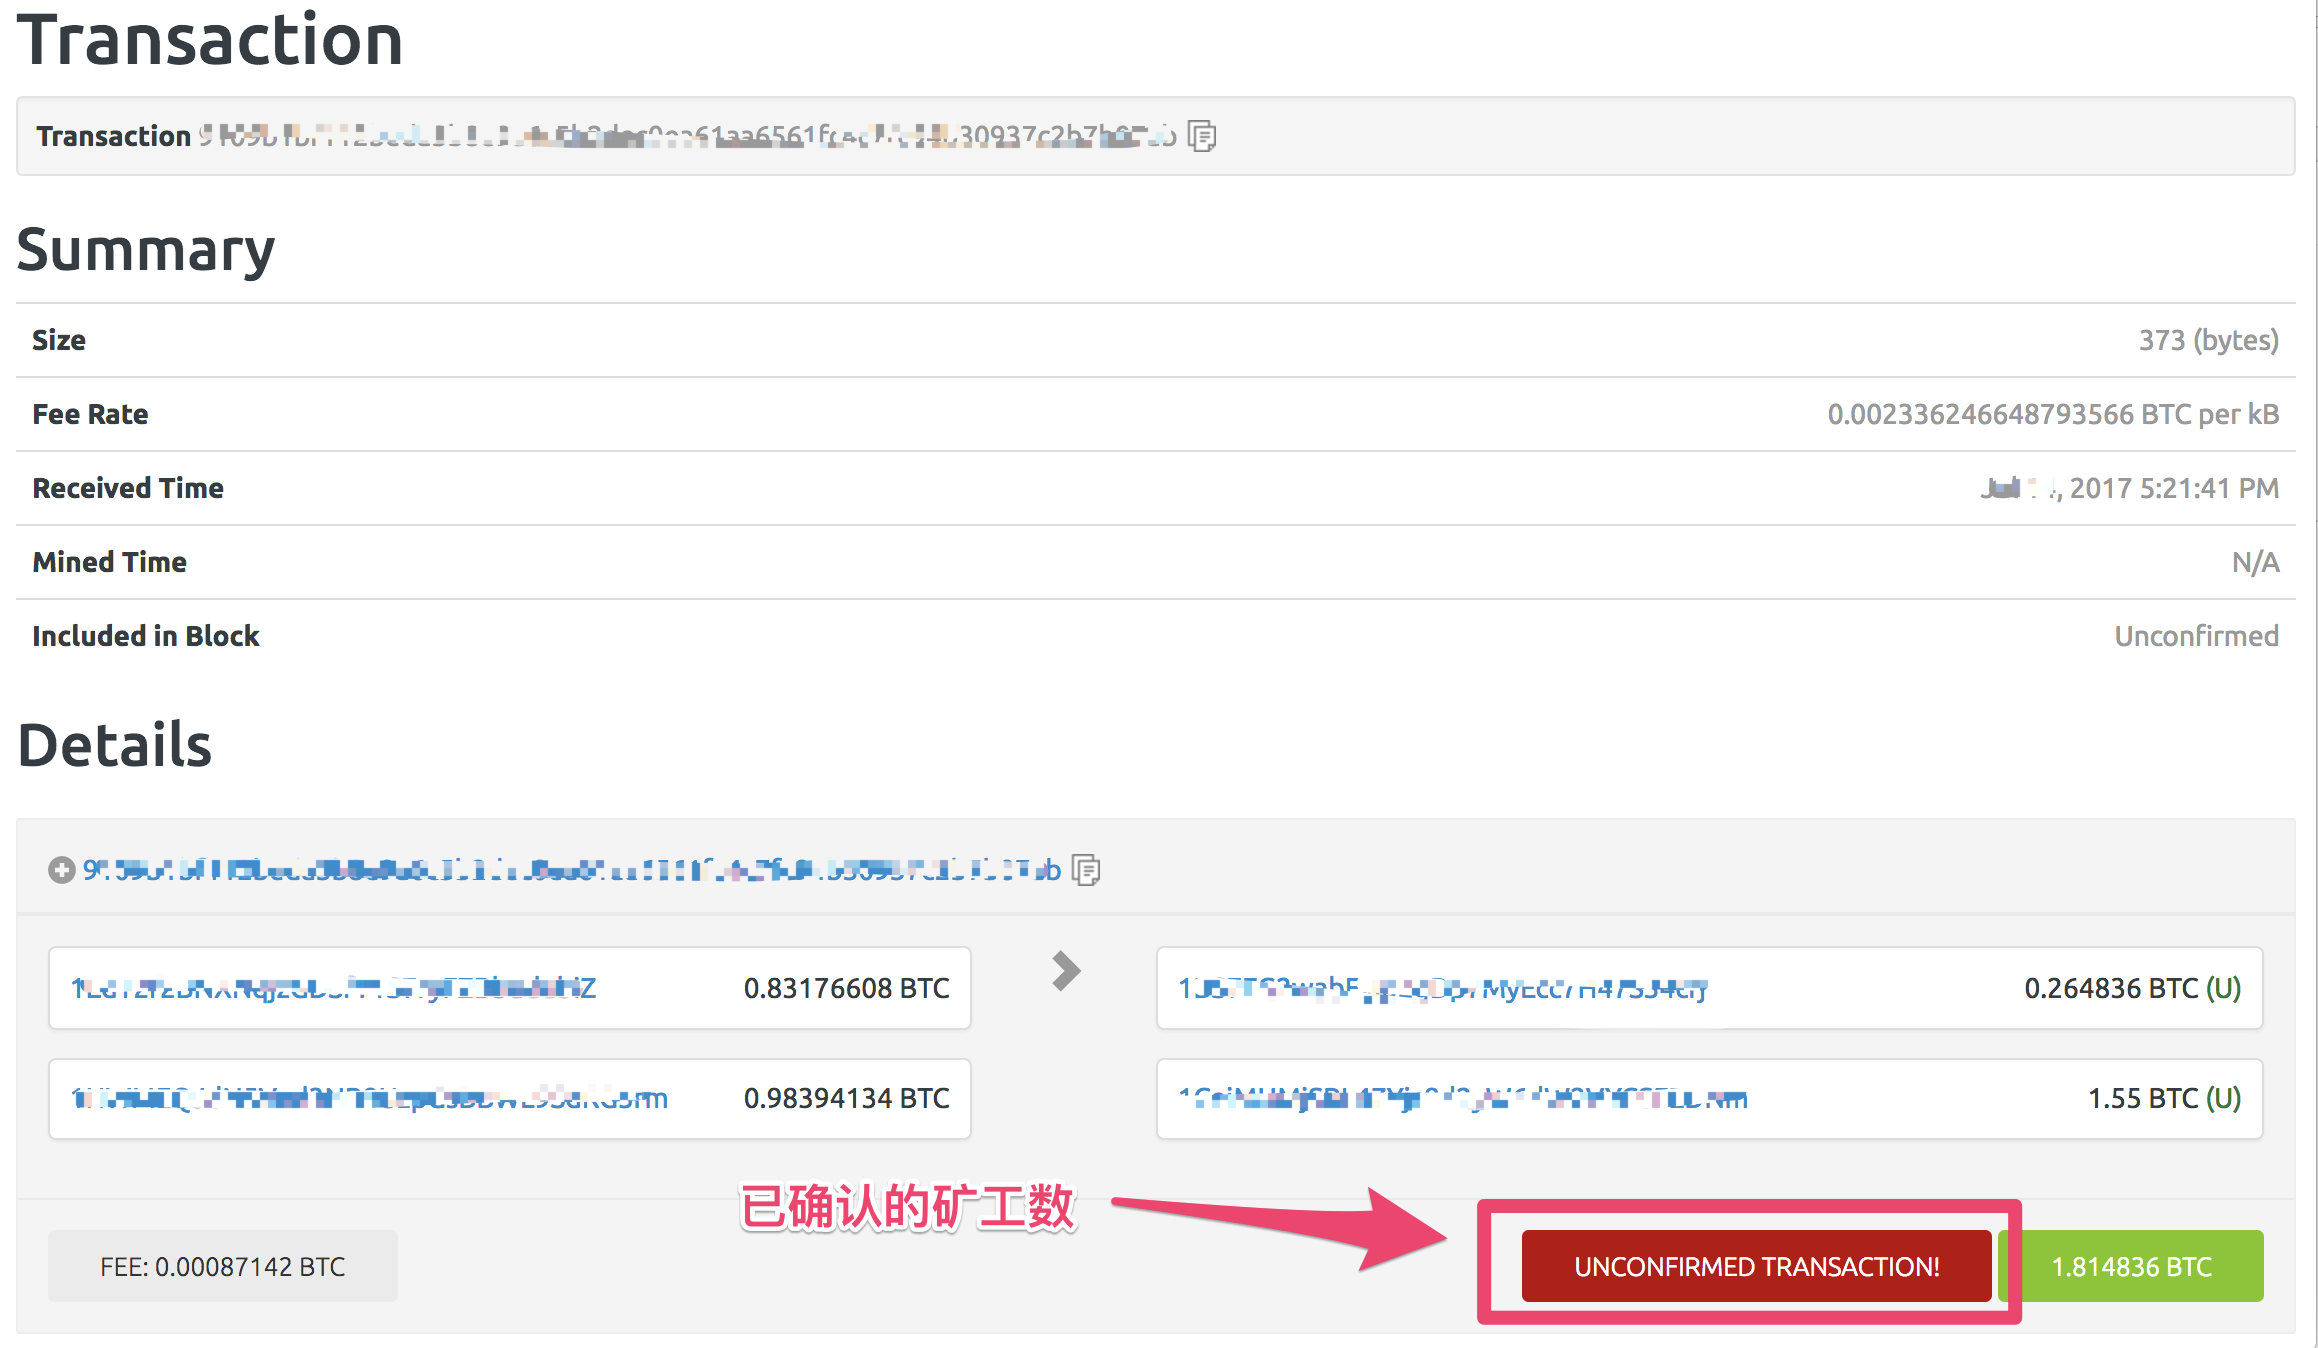Click the Received Time value
The image size is (2318, 1348).
point(2129,488)
